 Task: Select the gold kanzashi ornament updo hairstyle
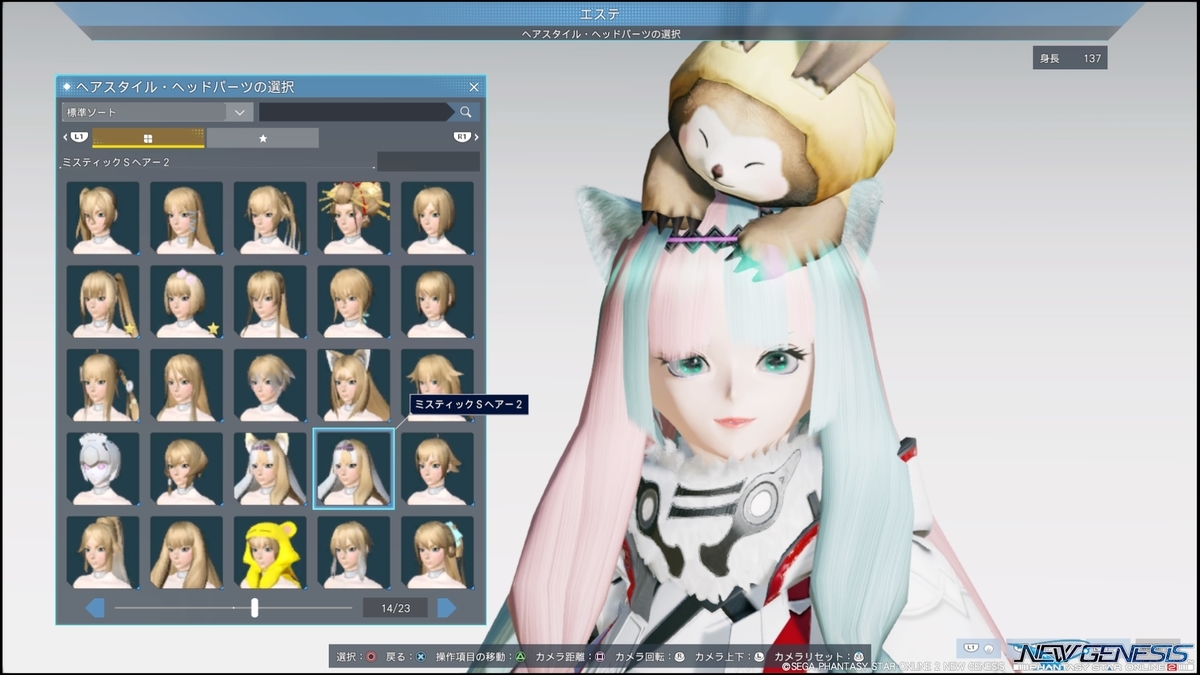(x=354, y=217)
